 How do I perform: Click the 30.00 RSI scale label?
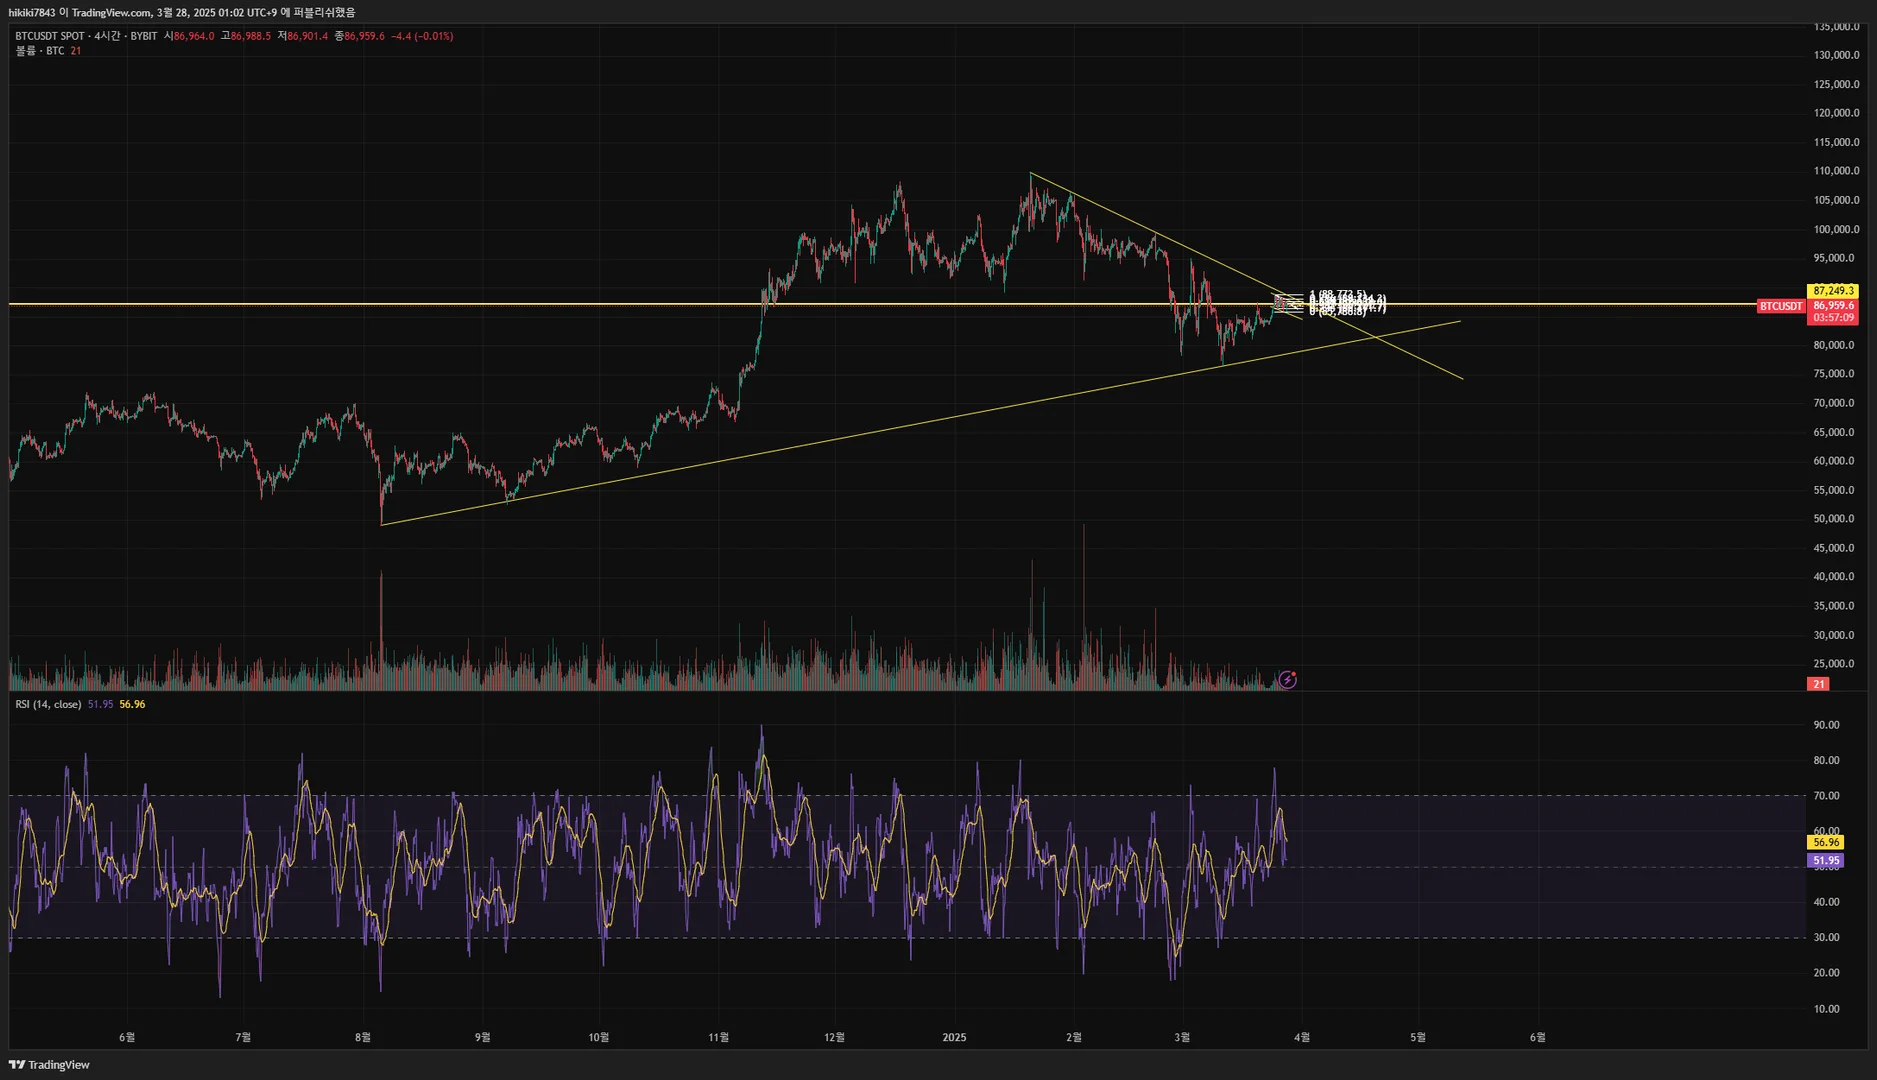tap(1827, 937)
